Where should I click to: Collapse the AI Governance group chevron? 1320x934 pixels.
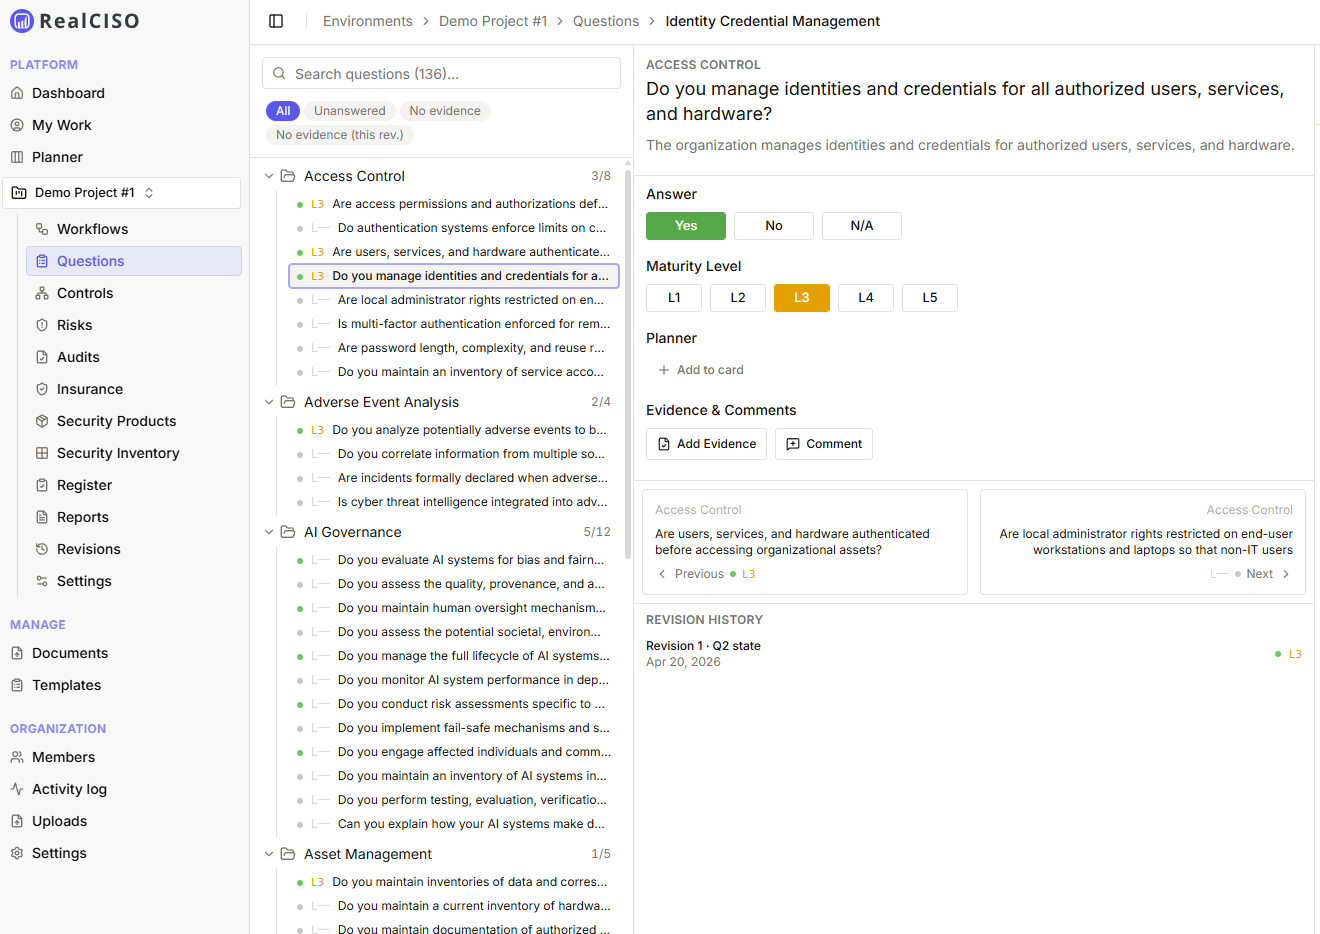[x=269, y=532]
